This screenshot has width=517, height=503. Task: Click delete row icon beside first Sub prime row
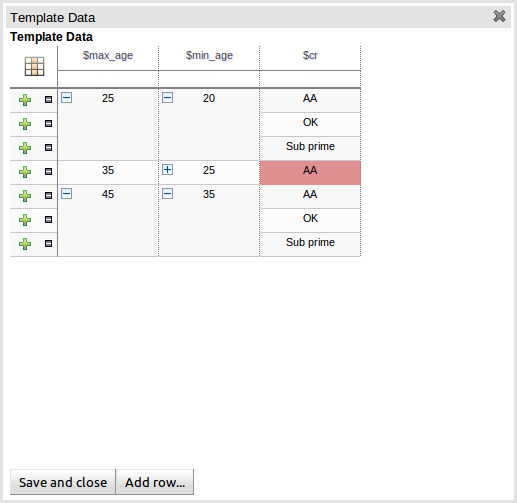[x=48, y=147]
